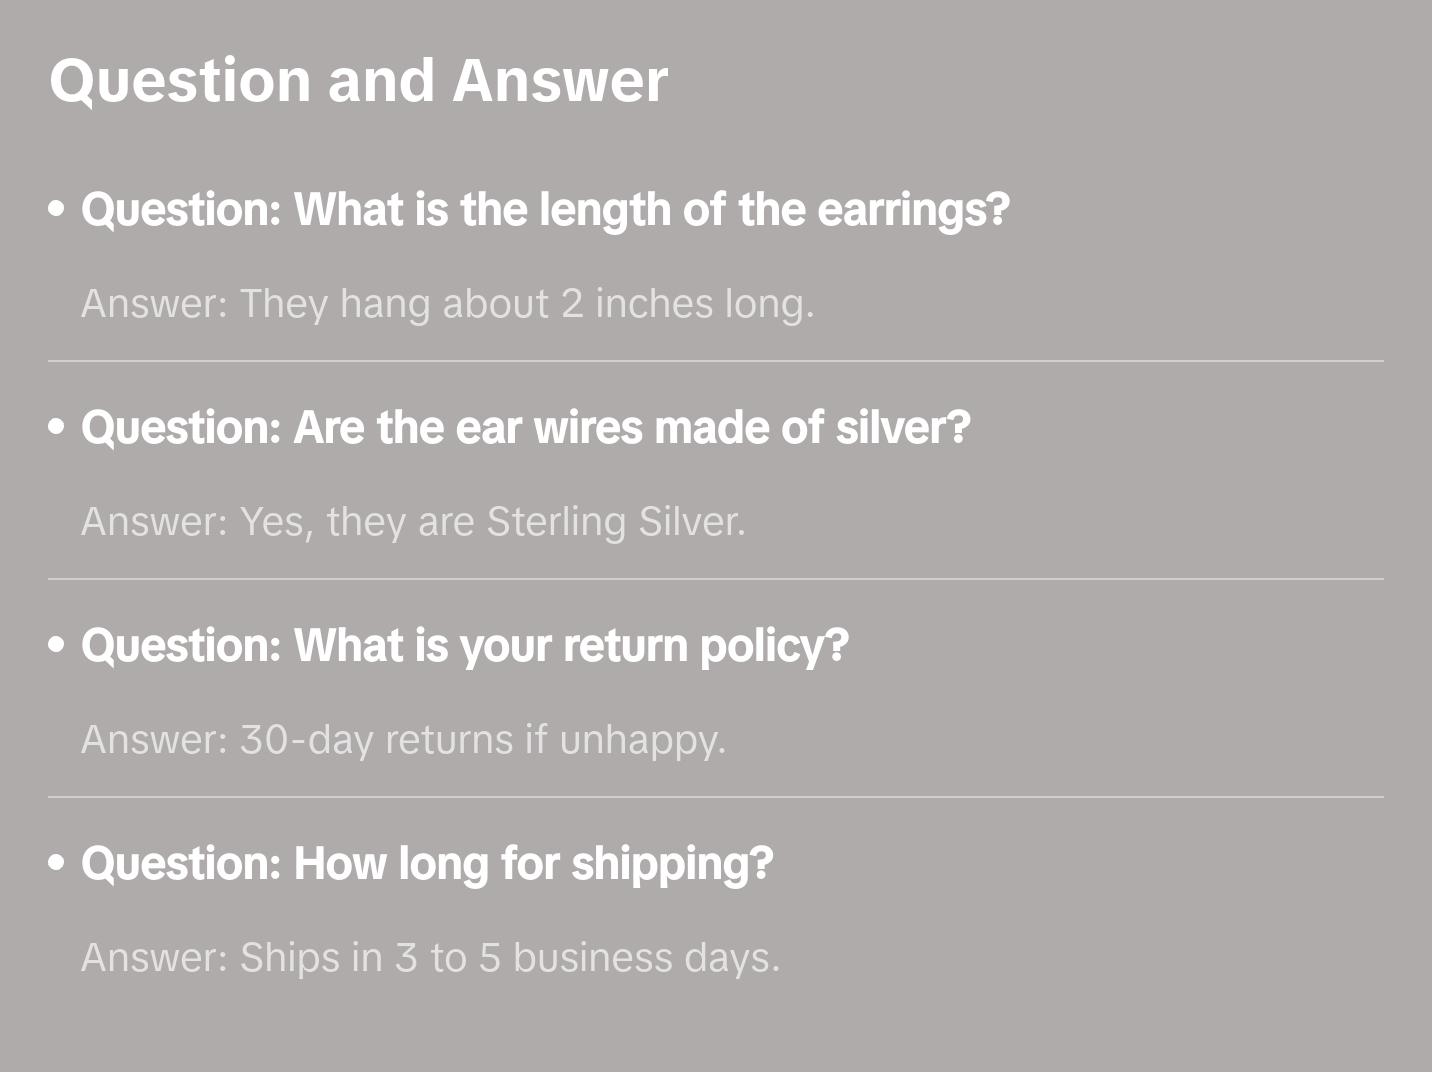The width and height of the screenshot is (1432, 1072).
Task: Click the bullet beside the ear wires question
Action: [x=57, y=427]
